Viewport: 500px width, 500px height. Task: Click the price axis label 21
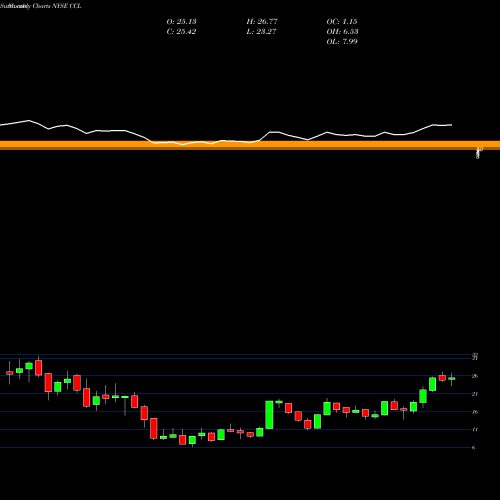tap(475, 394)
